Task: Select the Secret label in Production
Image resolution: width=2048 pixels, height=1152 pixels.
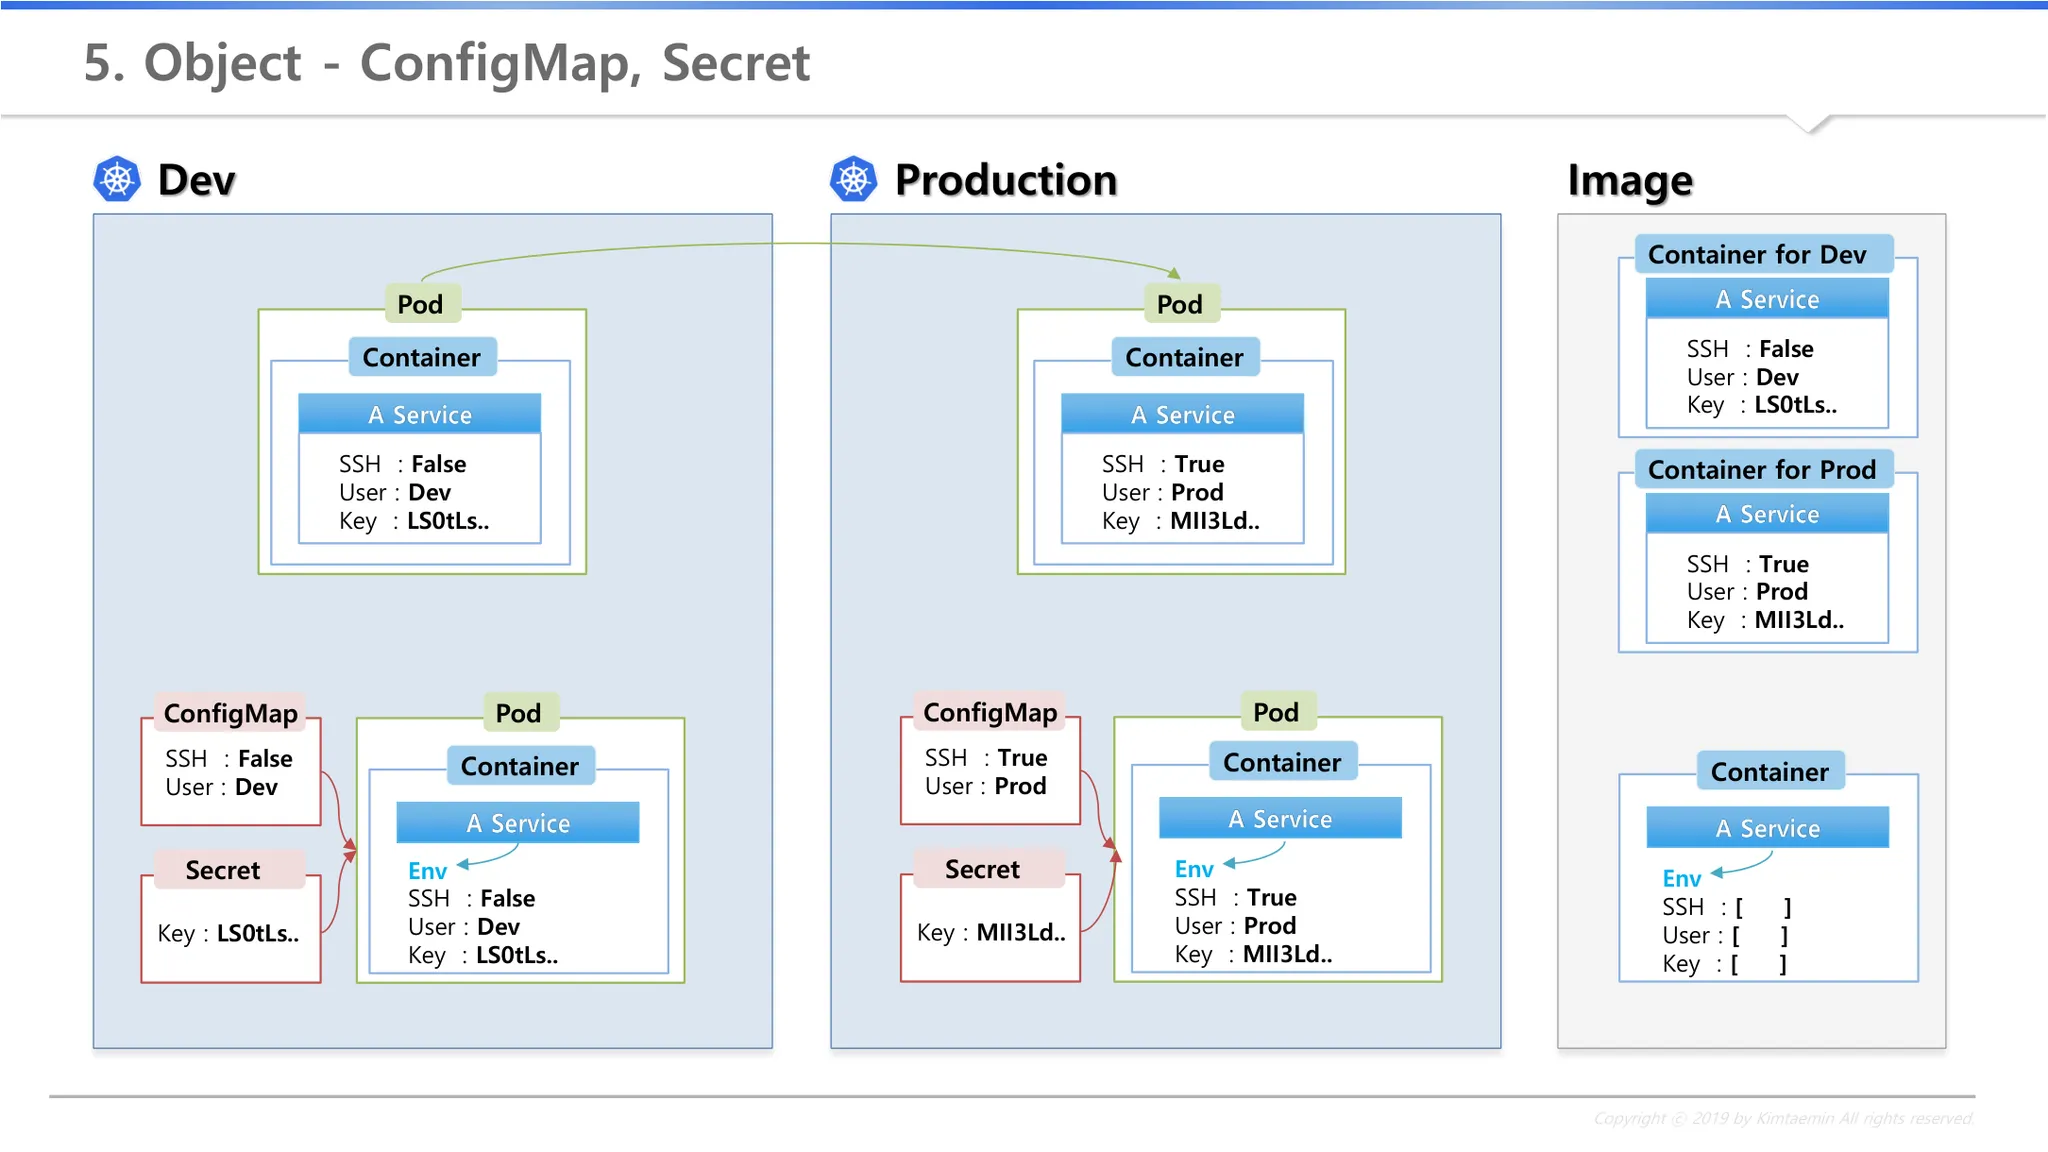Action: click(x=982, y=869)
